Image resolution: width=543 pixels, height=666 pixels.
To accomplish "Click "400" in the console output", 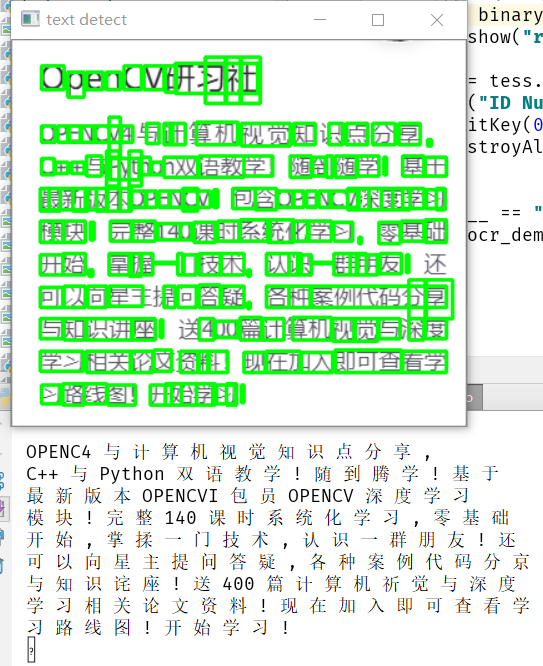I will (238, 584).
